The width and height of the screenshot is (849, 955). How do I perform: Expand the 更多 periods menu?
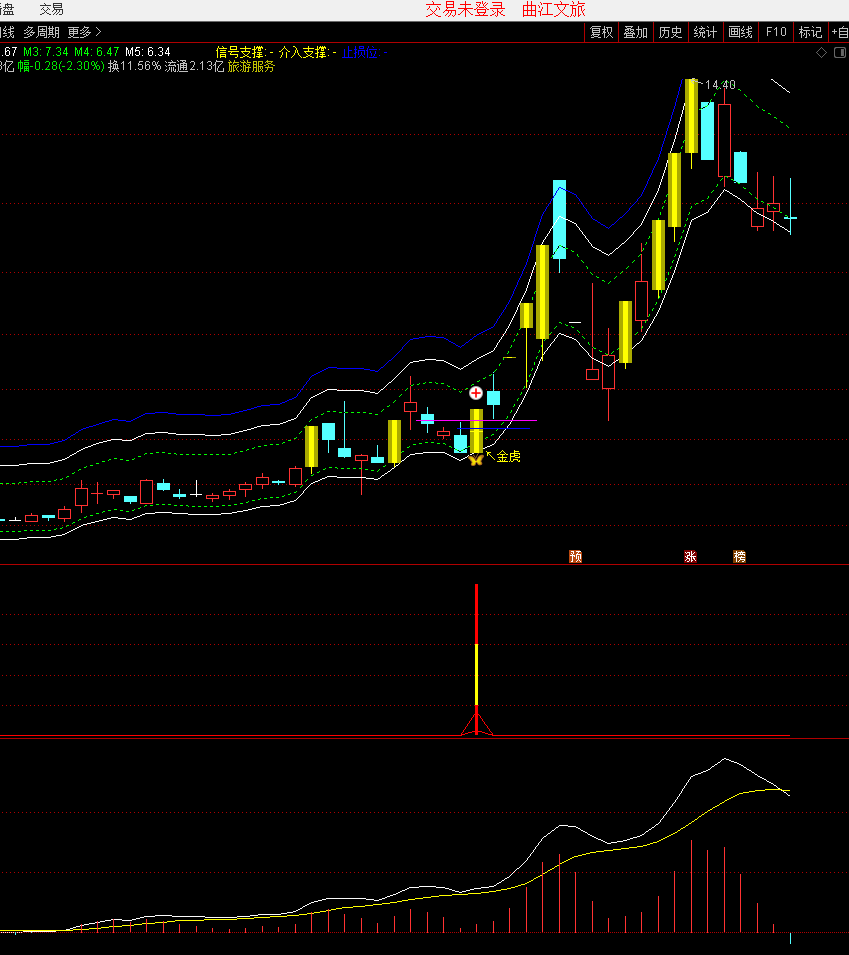coord(84,32)
